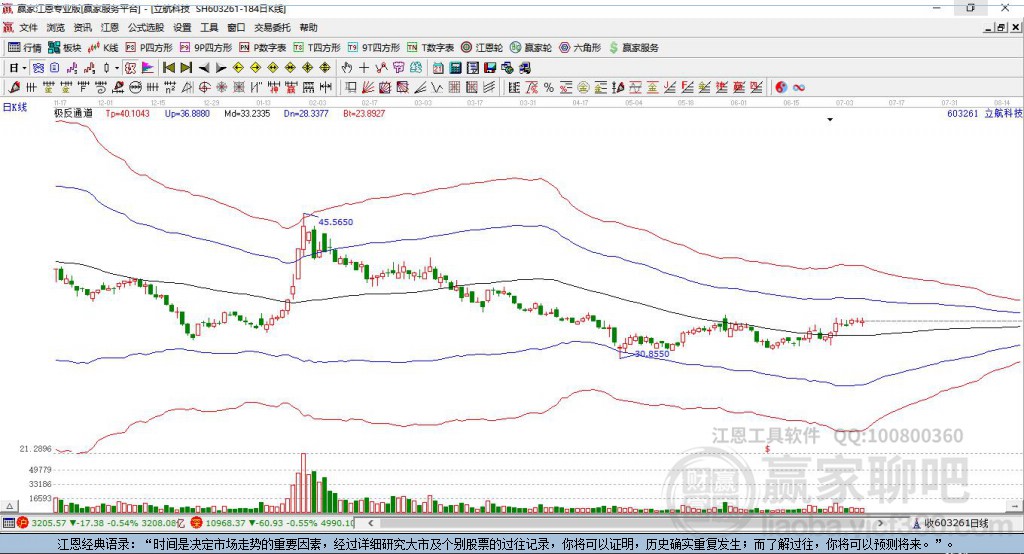Click the 日K线 period label

[15, 107]
